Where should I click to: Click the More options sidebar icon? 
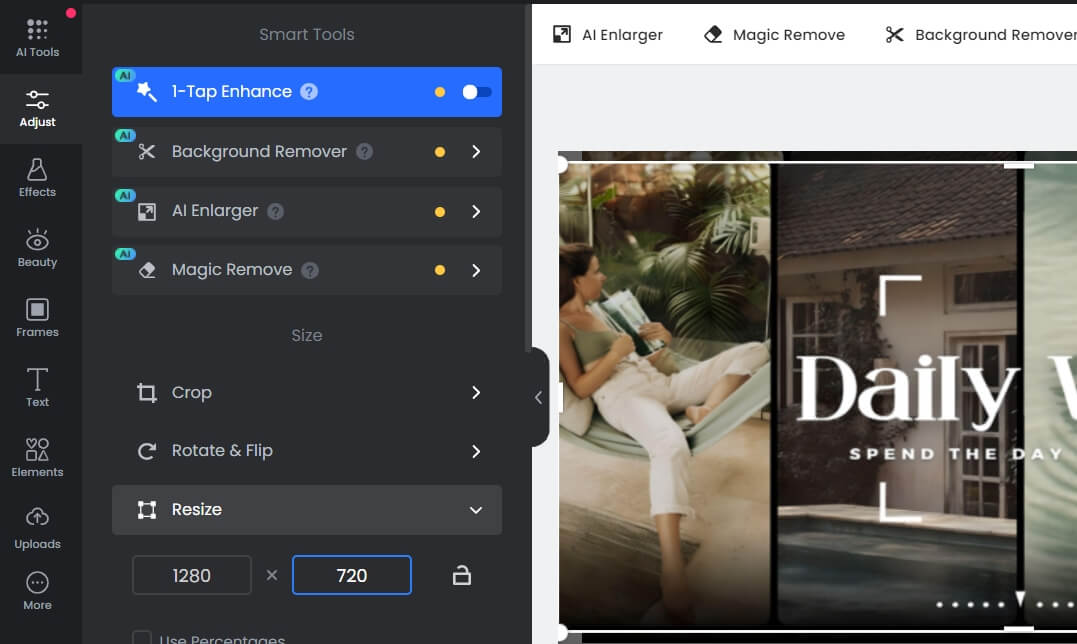pyautogui.click(x=37, y=590)
